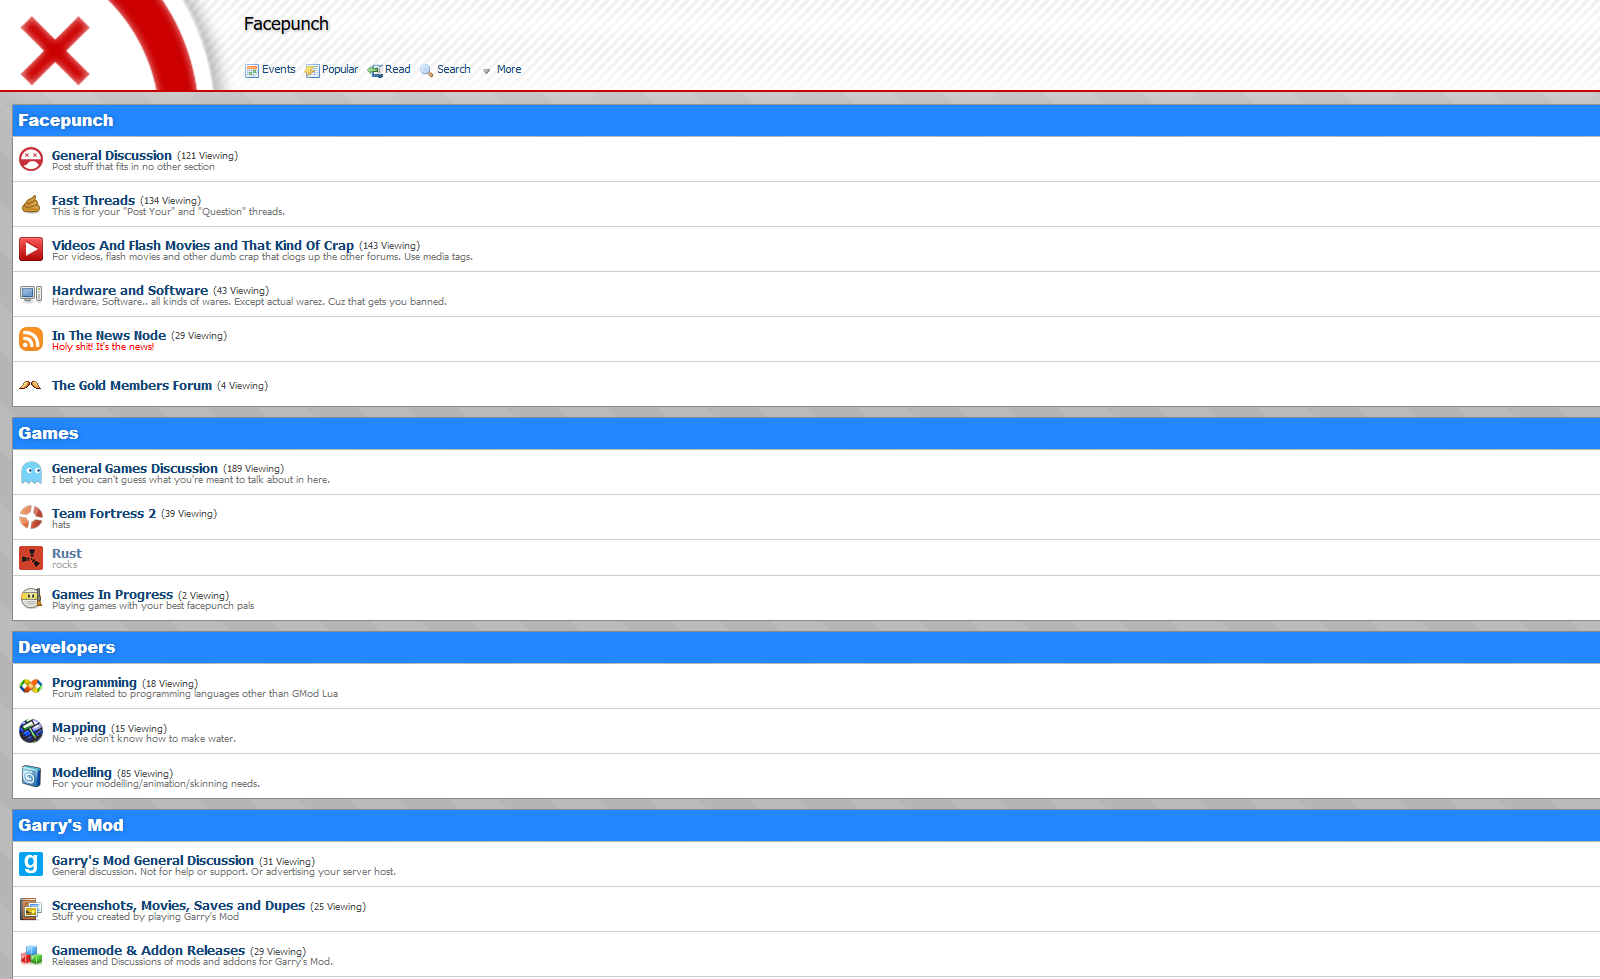1600x979 pixels.
Task: Click the Games In Progress face icon
Action: coord(31,598)
